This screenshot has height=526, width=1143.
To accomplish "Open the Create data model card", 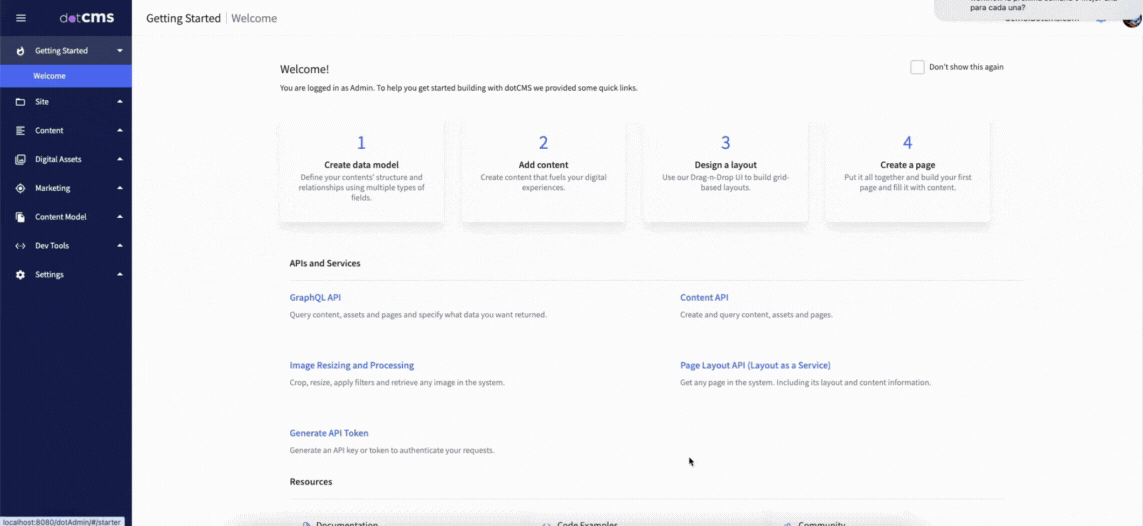I will (362, 170).
